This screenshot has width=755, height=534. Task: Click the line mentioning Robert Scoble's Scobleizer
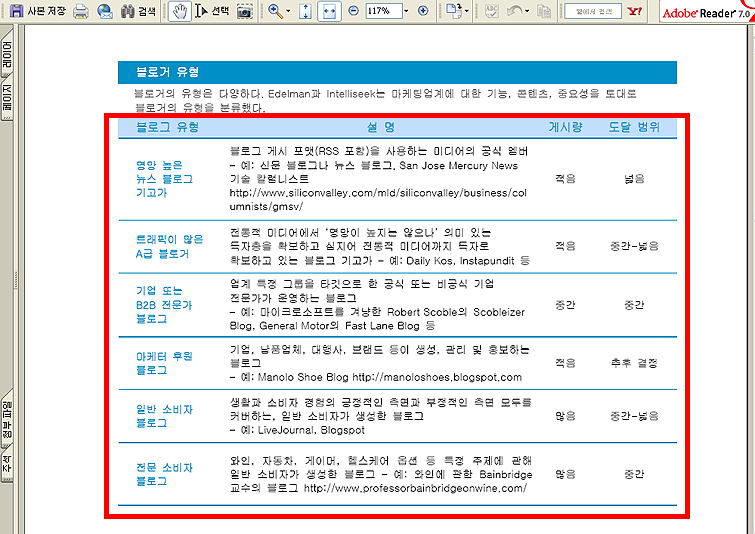point(377,312)
